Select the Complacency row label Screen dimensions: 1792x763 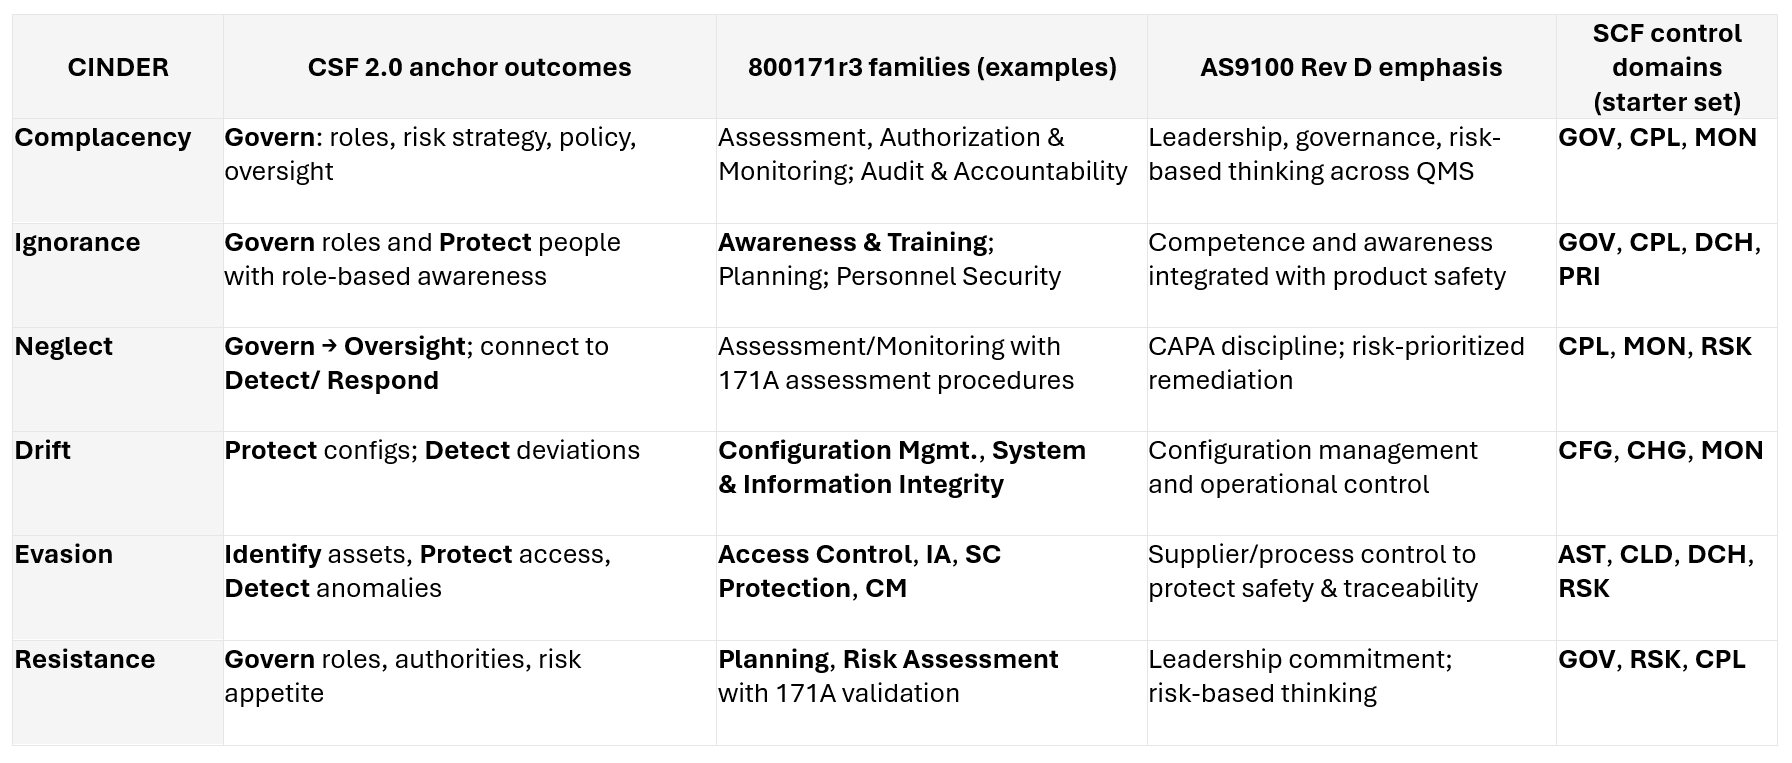(103, 137)
